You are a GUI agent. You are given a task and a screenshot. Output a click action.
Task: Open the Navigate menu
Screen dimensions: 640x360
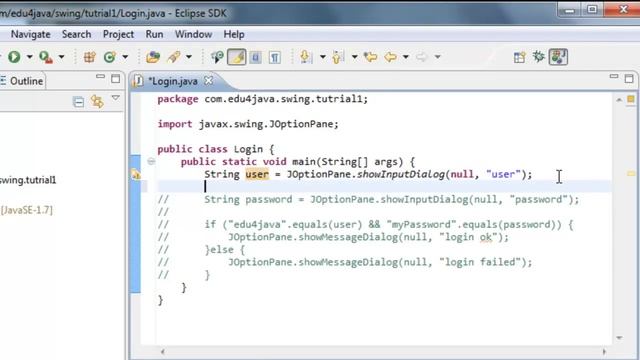tap(31, 34)
